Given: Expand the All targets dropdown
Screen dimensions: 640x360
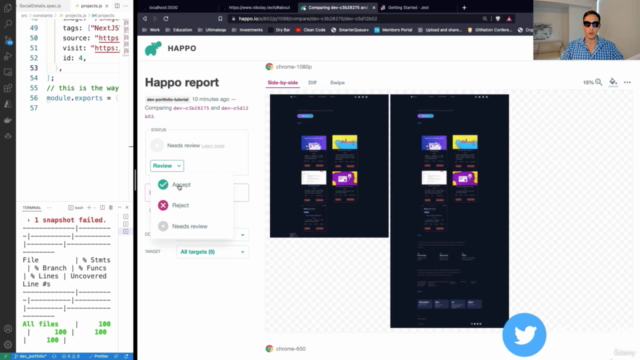Looking at the screenshot, I should [x=212, y=252].
